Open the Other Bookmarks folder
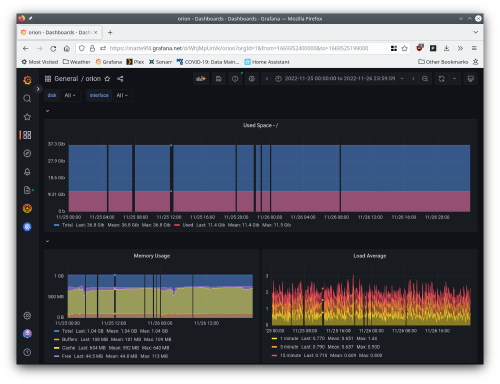Image resolution: width=500 pixels, height=384 pixels. [x=443, y=62]
